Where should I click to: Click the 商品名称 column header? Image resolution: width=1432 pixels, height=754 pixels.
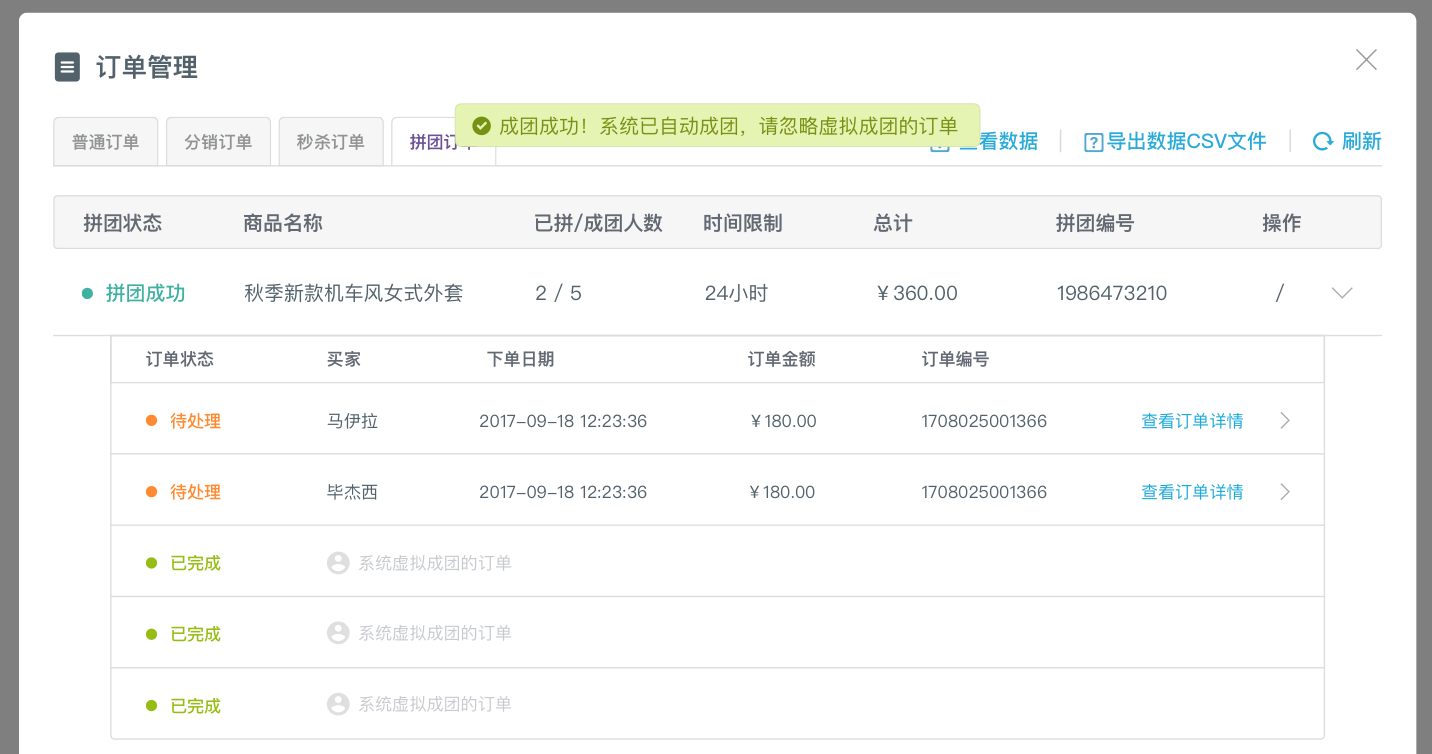pos(283,223)
